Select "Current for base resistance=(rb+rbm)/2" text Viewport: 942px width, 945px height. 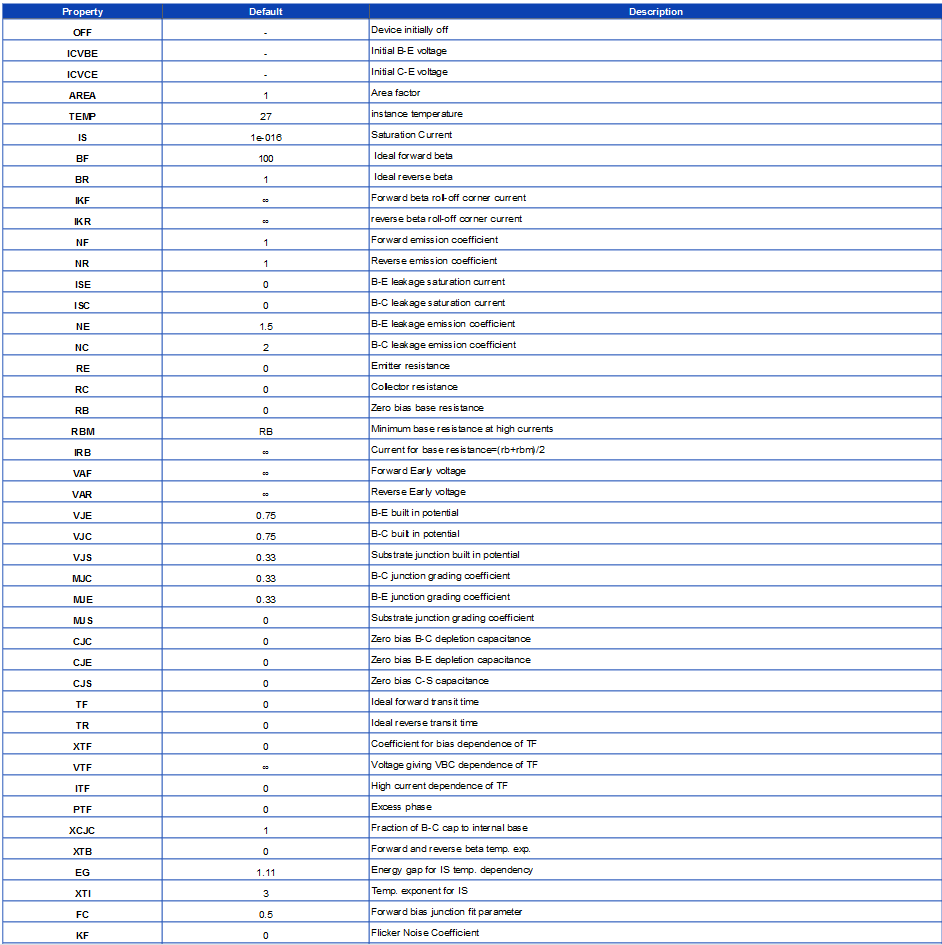(x=458, y=450)
